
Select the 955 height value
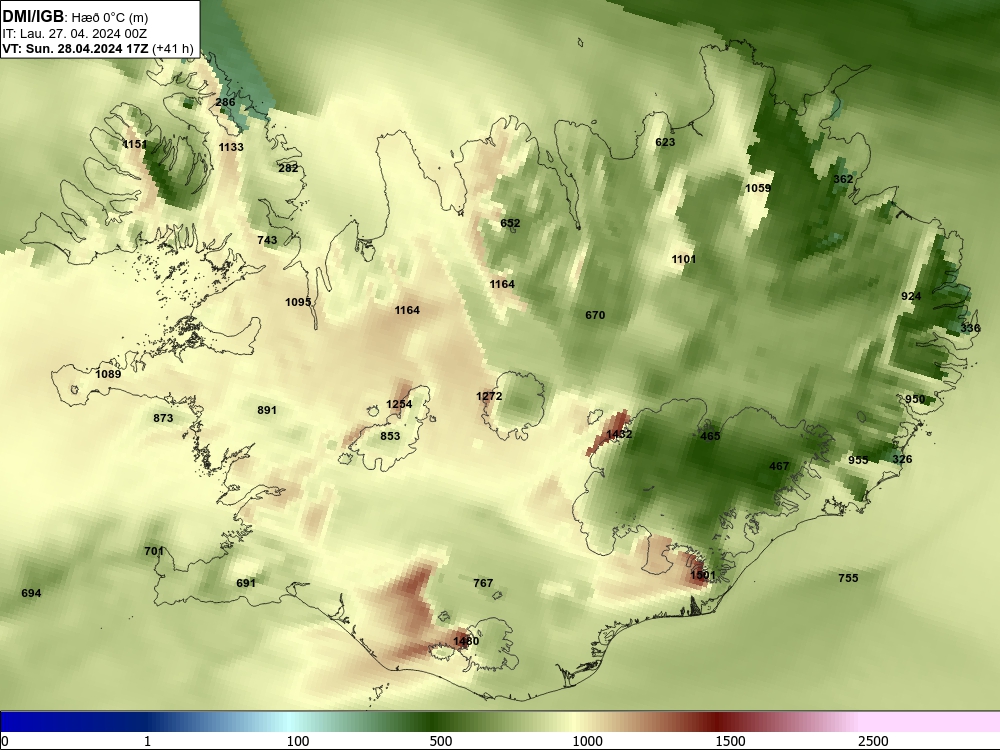858,460
